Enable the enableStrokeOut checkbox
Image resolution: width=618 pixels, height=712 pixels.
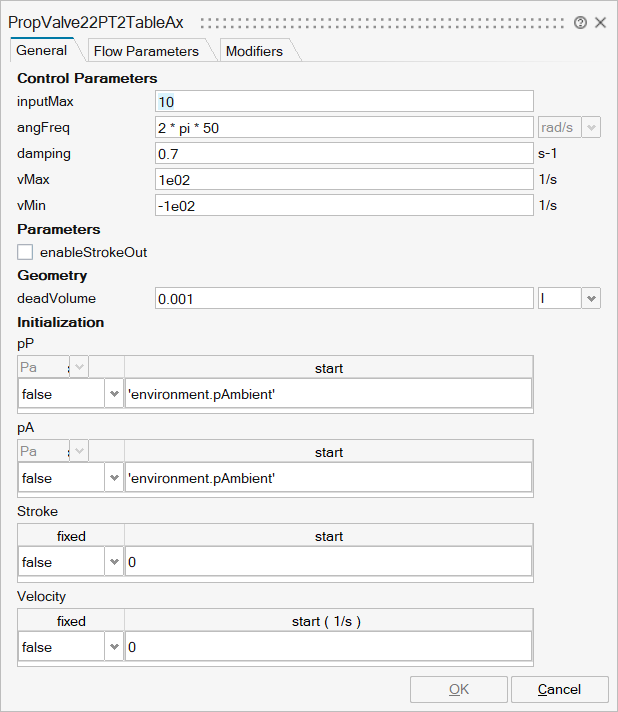coord(25,252)
